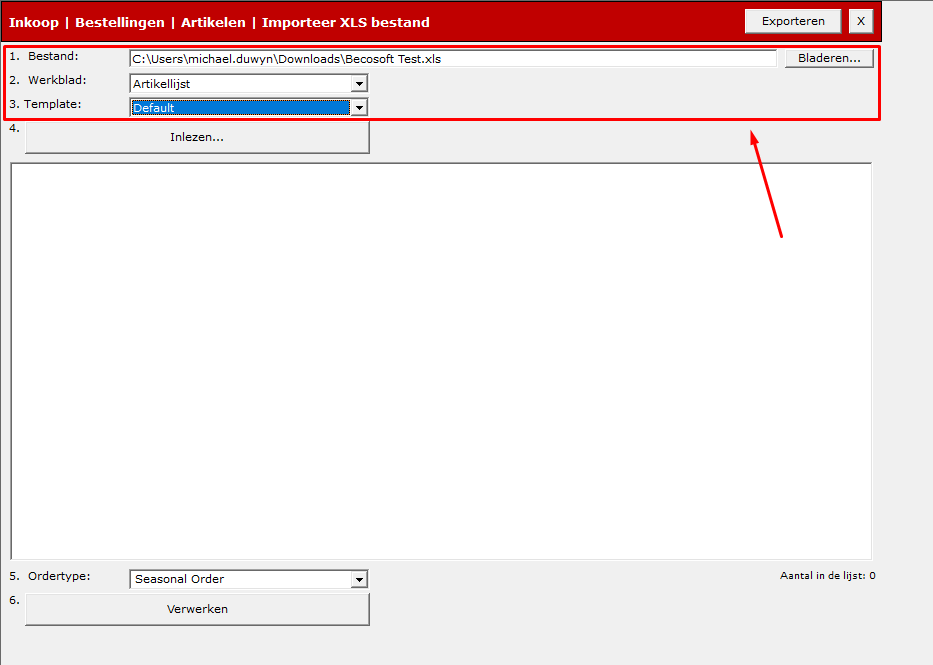Go to Inkoop in the breadcrumb title
Image resolution: width=933 pixels, height=665 pixels.
pos(34,23)
